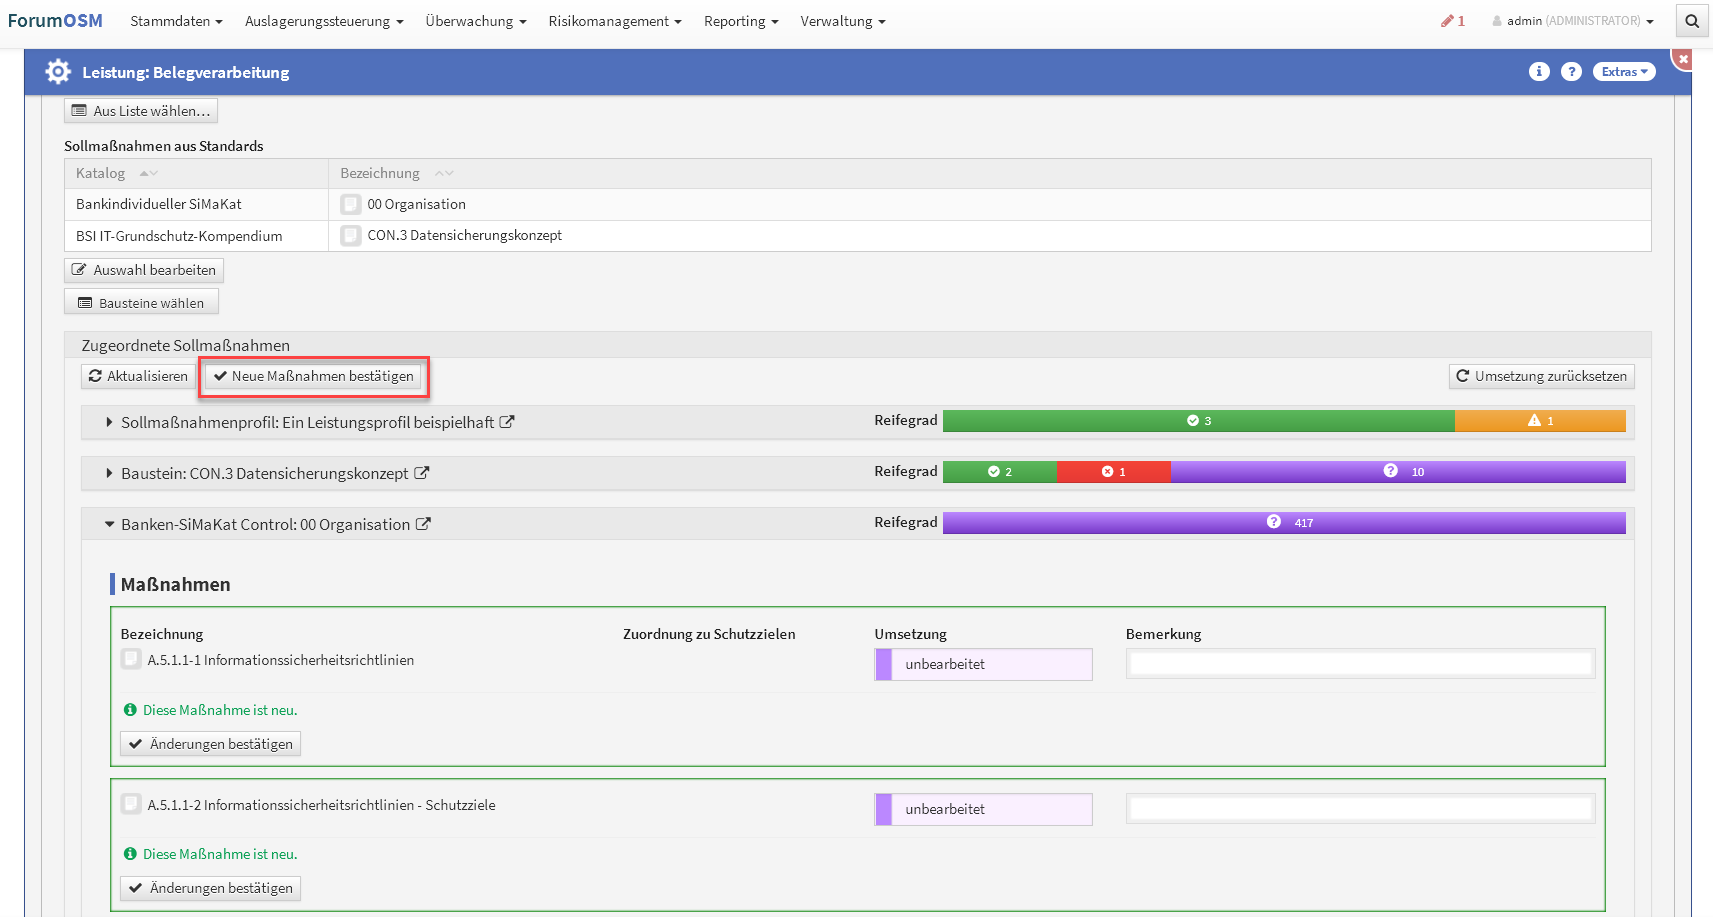This screenshot has height=917, width=1713.
Task: Tick checkbox for A.5.1.1-1 Informationssicherheitsrichtlinien
Action: pos(131,659)
